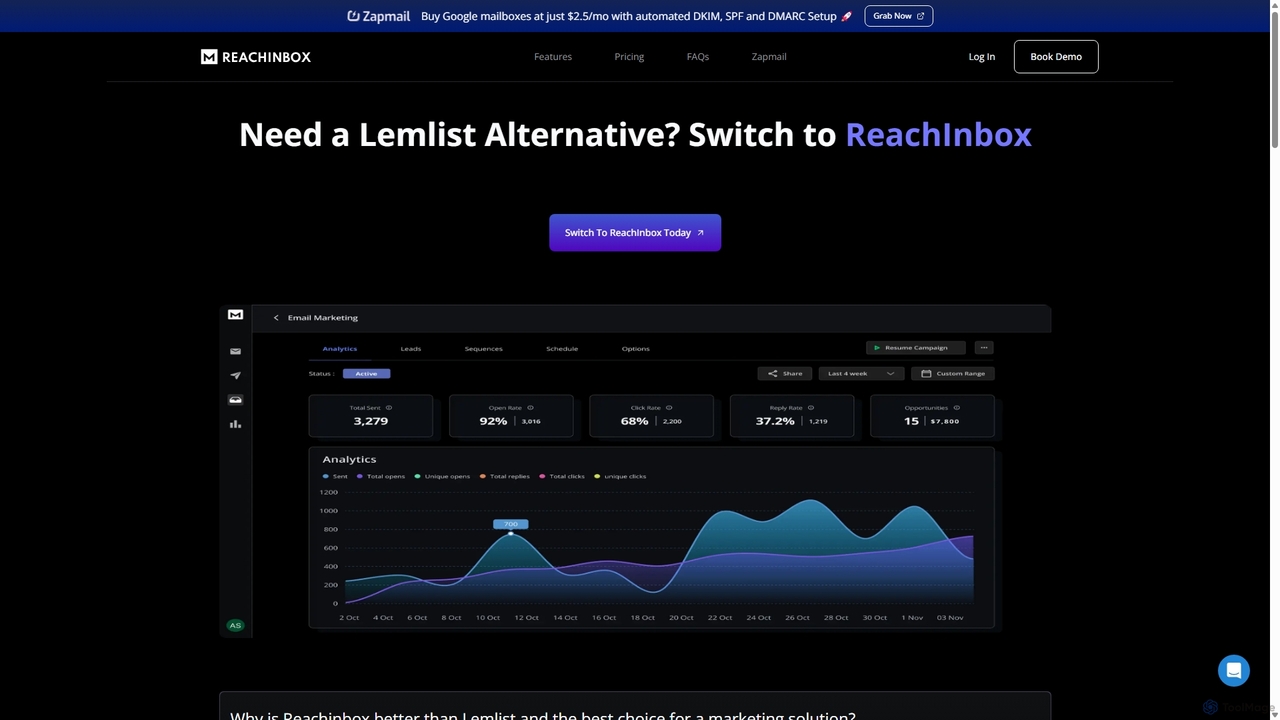The image size is (1280, 720).
Task: Go to FAQs in the top navigation
Action: (698, 57)
